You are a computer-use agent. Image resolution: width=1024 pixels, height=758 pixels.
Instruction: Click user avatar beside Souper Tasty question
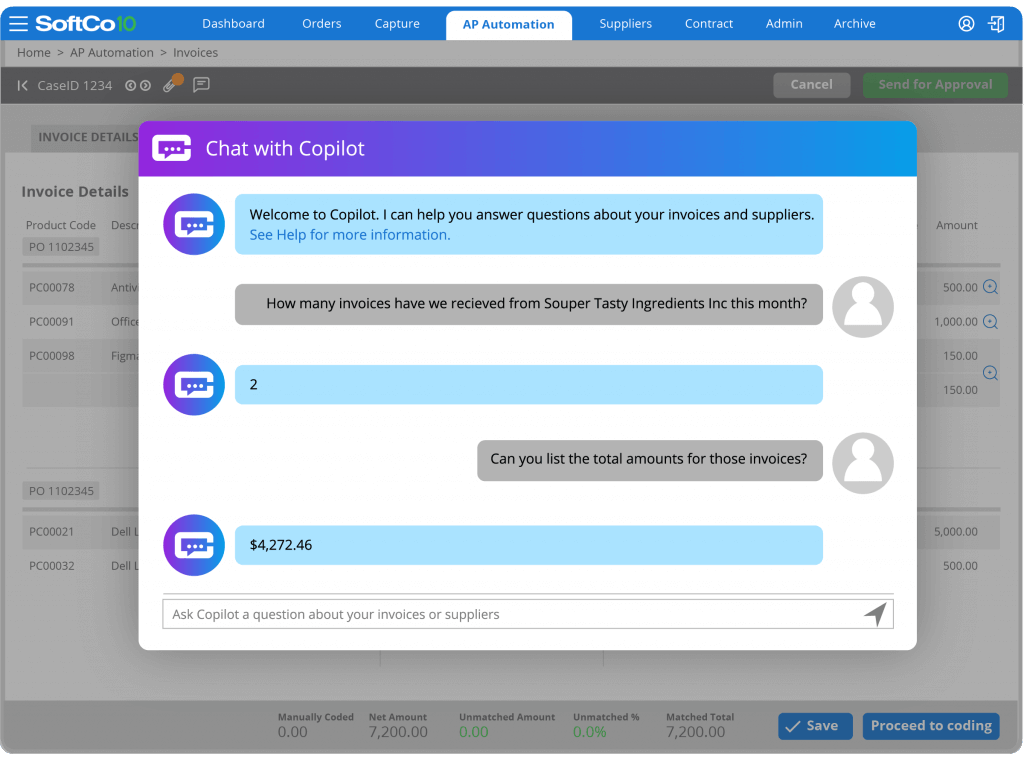863,307
